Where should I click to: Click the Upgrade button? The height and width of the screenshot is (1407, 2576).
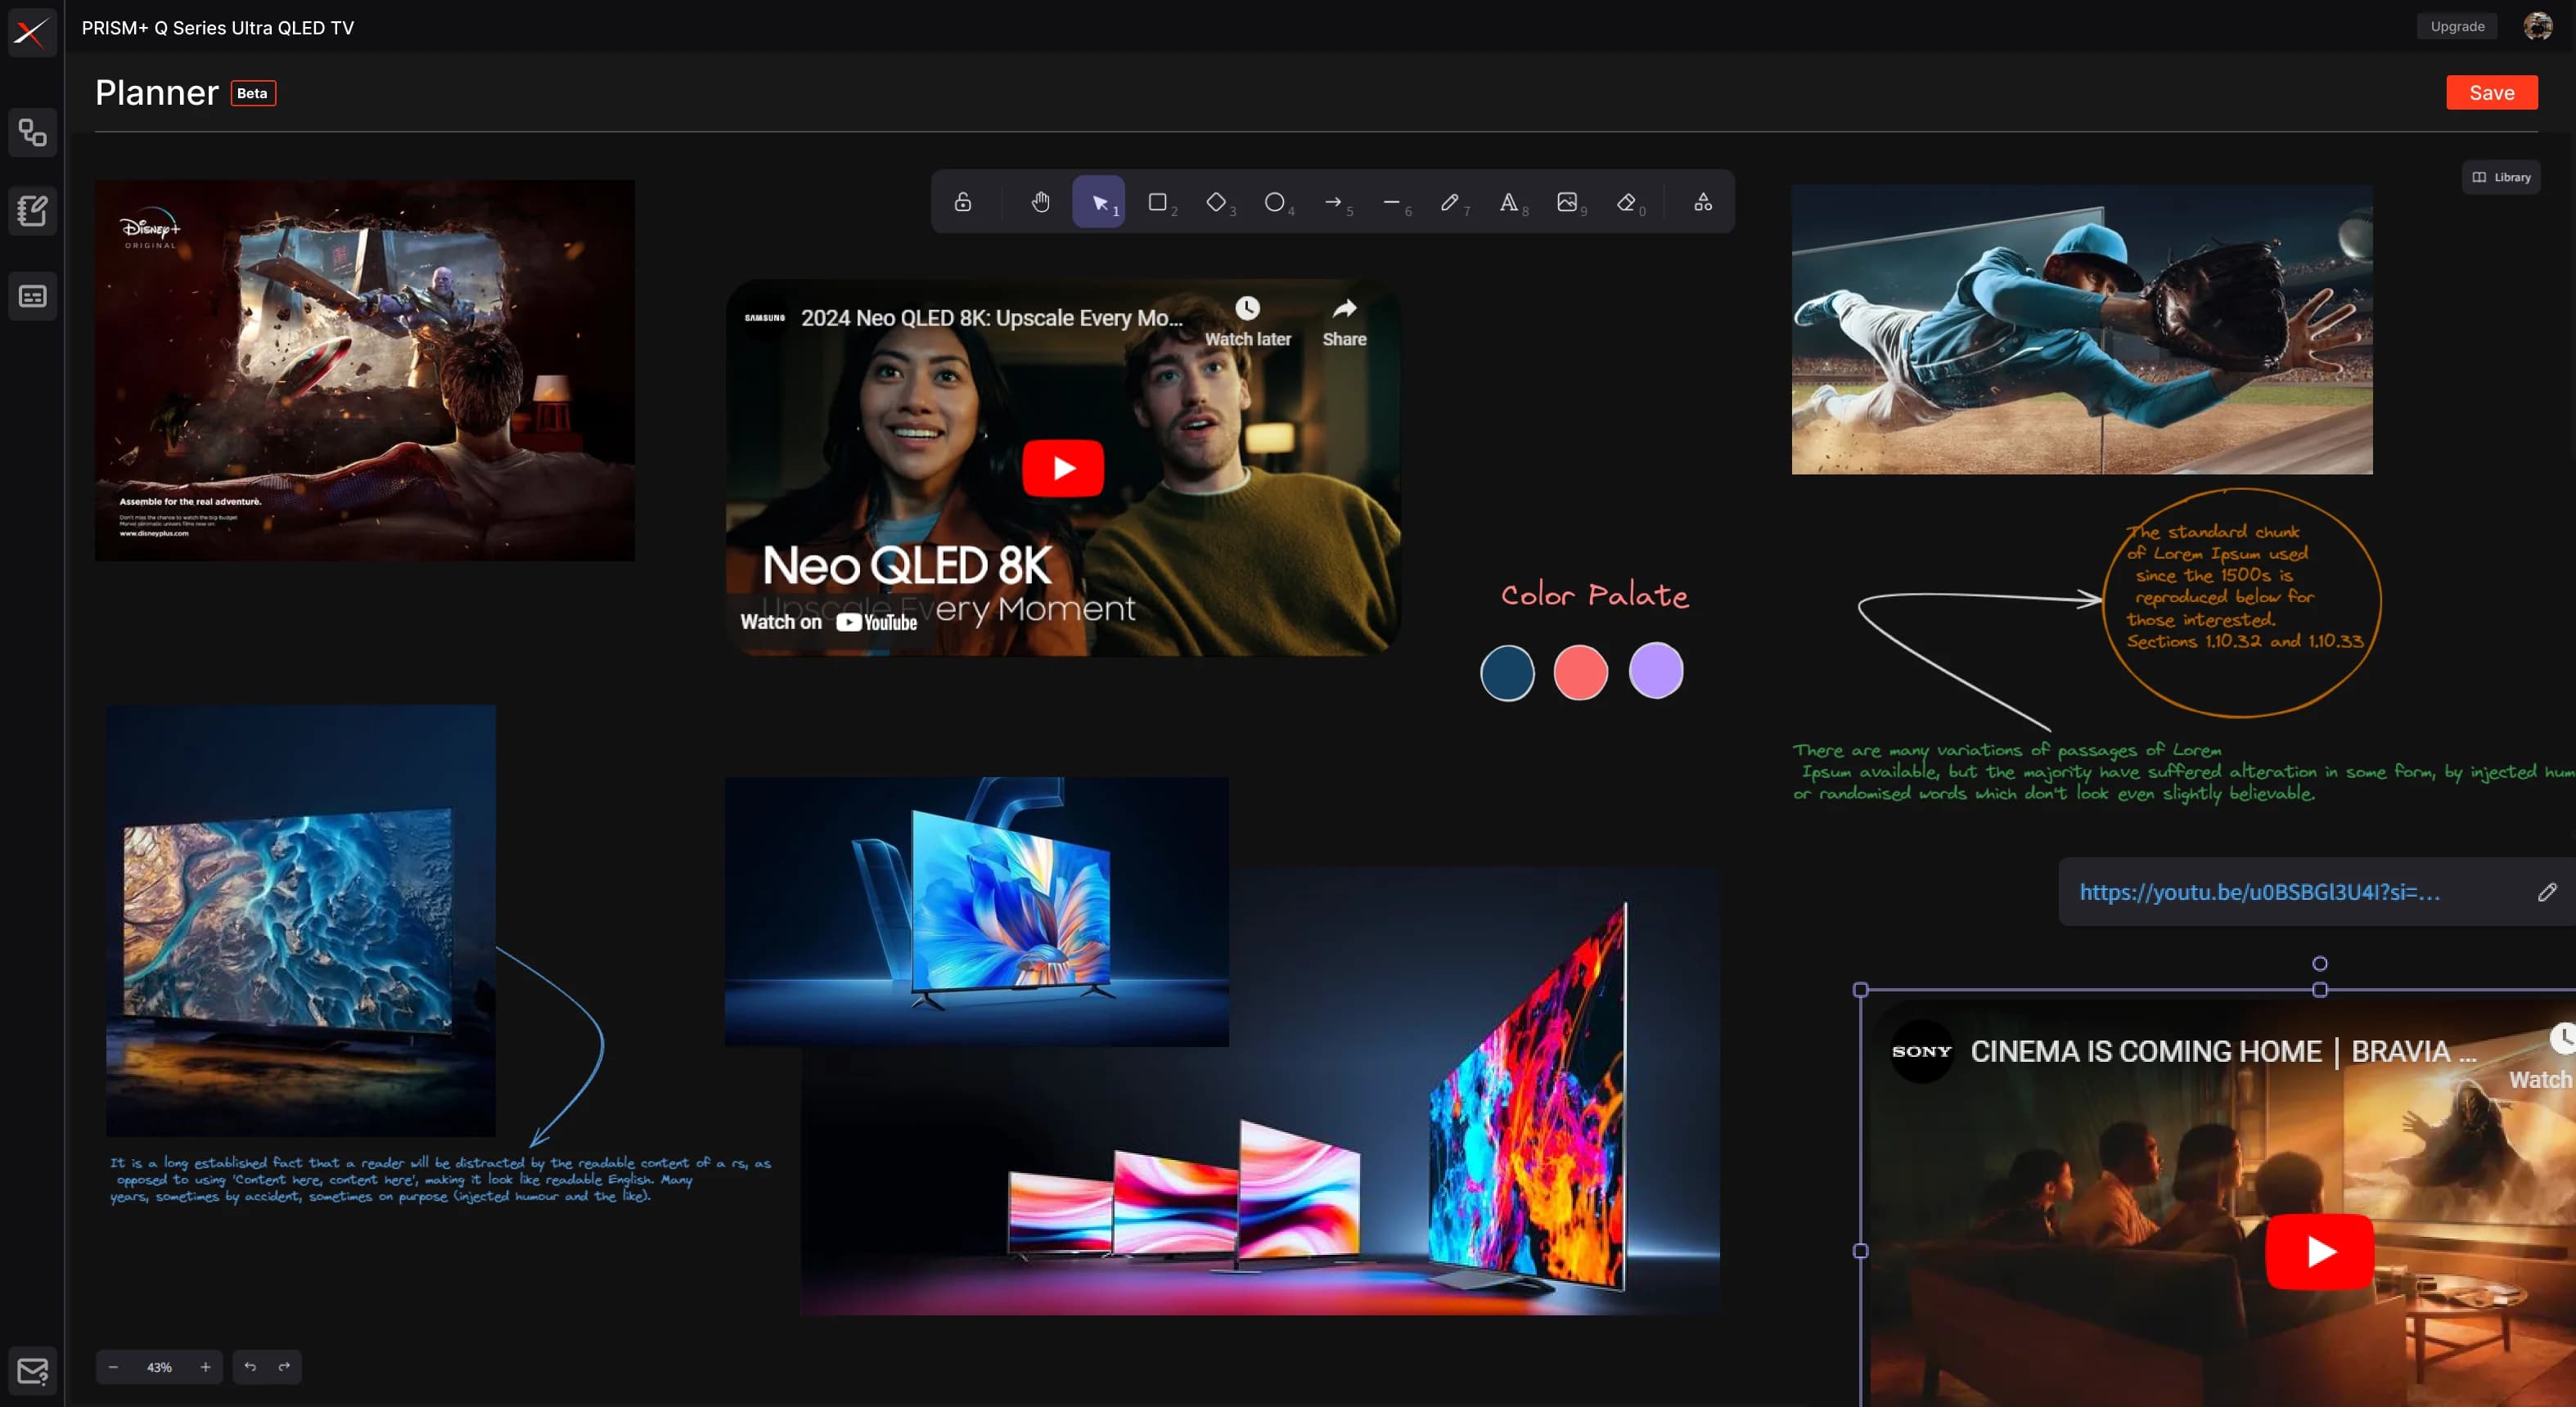[x=2457, y=26]
